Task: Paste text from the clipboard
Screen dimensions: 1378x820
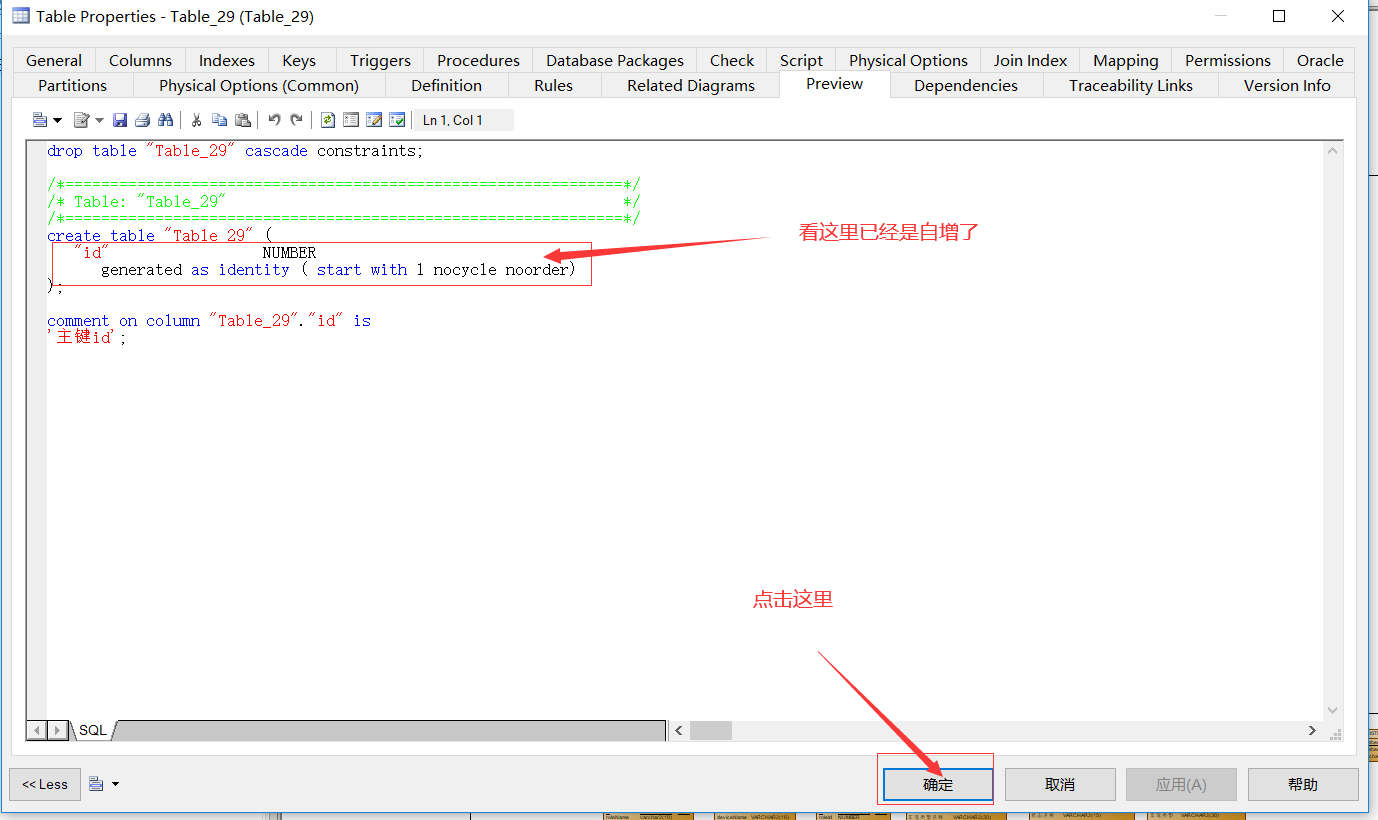Action: click(244, 119)
